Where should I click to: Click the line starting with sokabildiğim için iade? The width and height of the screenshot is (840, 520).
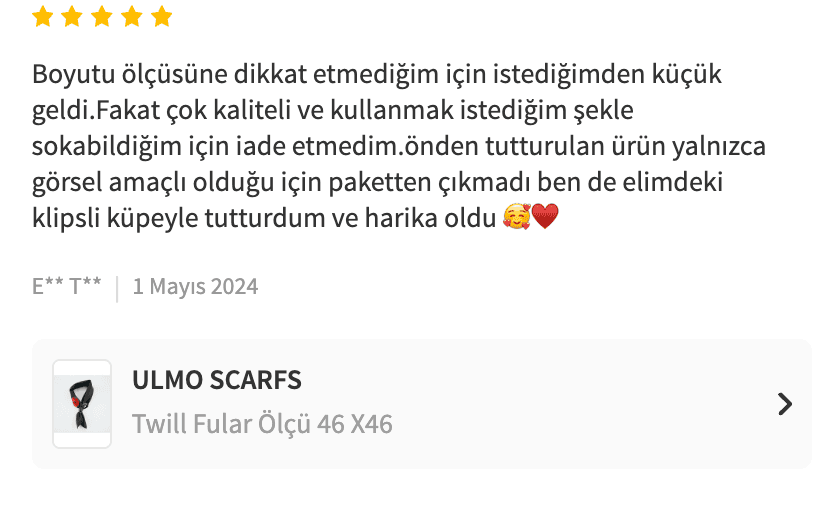pyautogui.click(x=399, y=146)
